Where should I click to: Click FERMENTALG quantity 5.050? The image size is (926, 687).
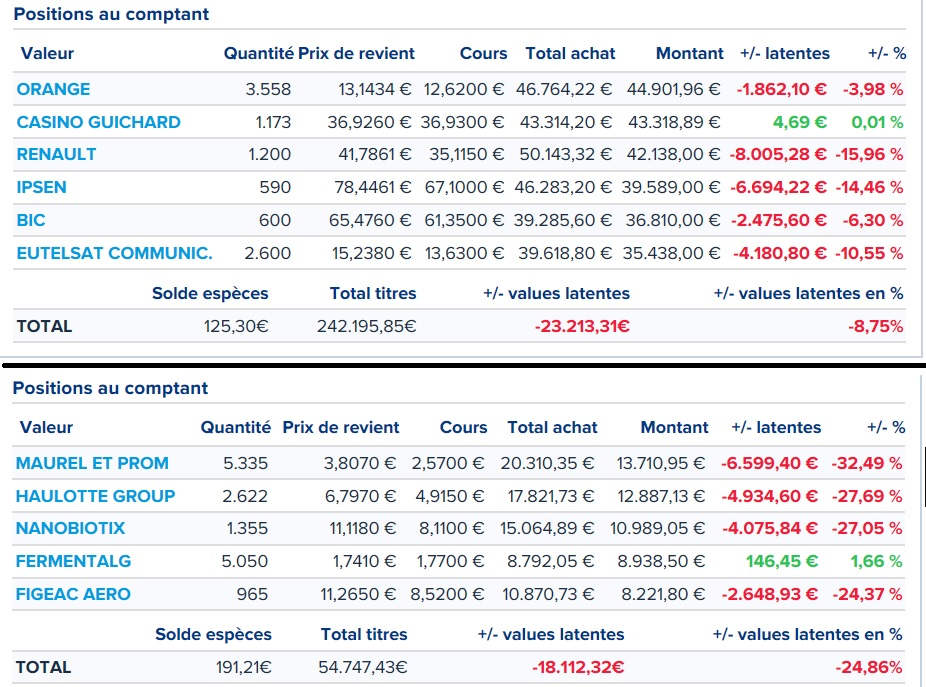coord(245,561)
